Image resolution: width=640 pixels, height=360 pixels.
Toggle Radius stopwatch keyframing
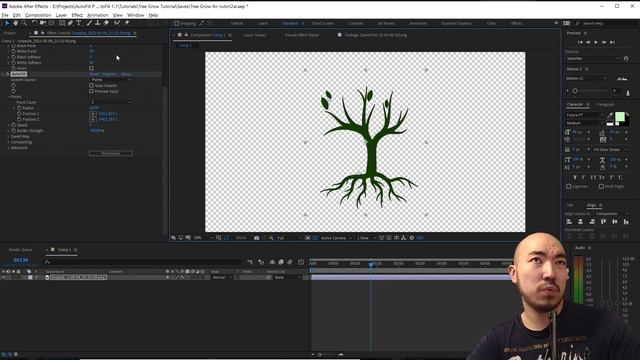coord(19,108)
